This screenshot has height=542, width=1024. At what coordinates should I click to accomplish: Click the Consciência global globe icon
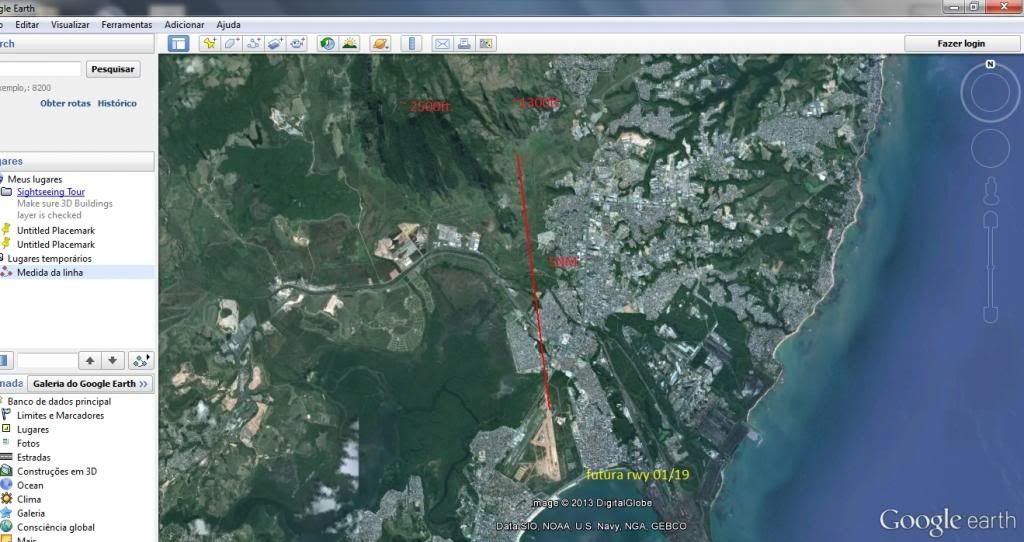6,527
